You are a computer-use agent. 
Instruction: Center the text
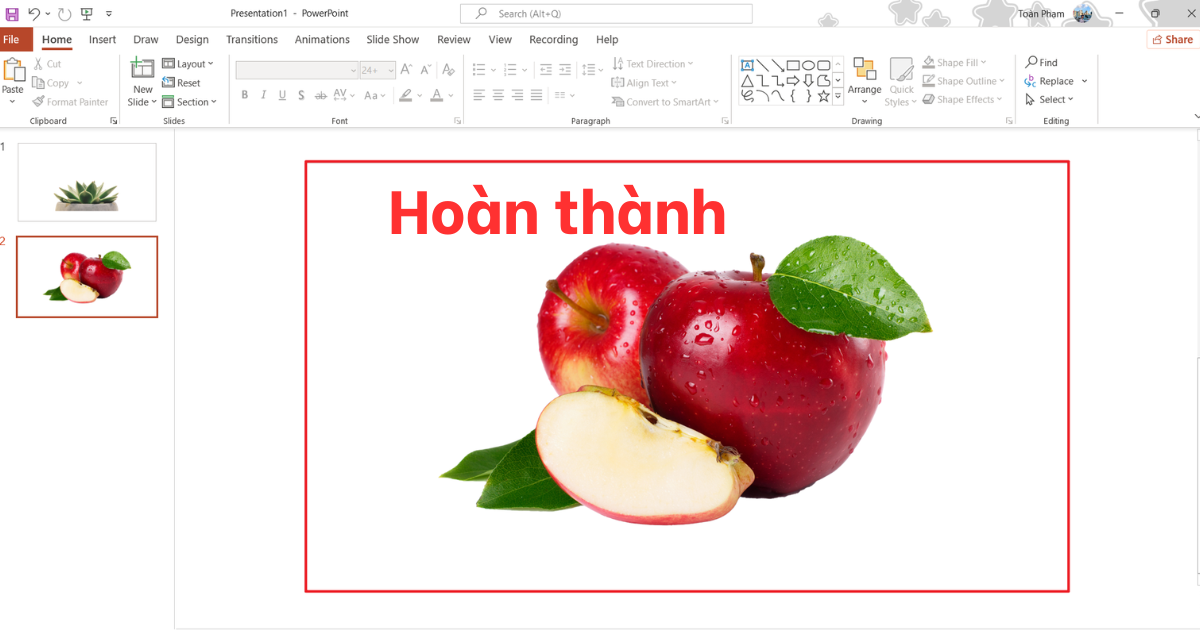click(x=498, y=95)
